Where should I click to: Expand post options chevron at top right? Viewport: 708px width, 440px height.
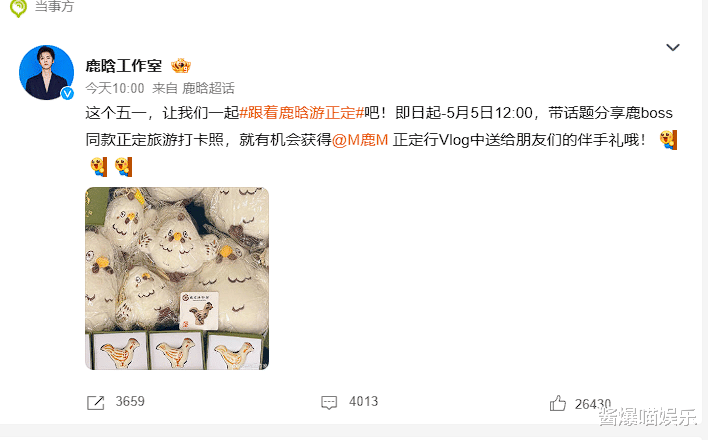(673, 47)
